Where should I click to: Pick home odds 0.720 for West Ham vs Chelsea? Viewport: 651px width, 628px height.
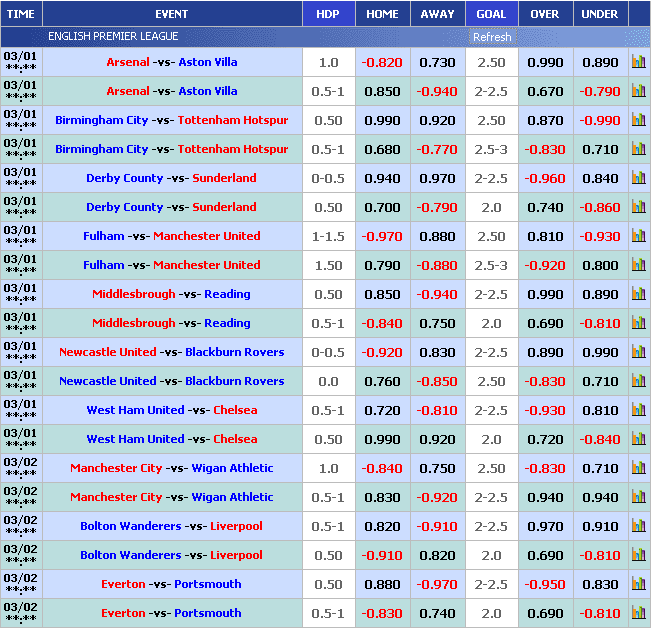(x=382, y=411)
